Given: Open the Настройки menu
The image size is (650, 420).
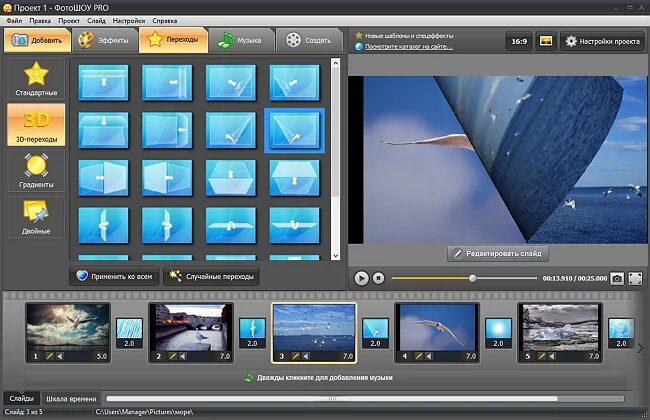Looking at the screenshot, I should click(129, 20).
